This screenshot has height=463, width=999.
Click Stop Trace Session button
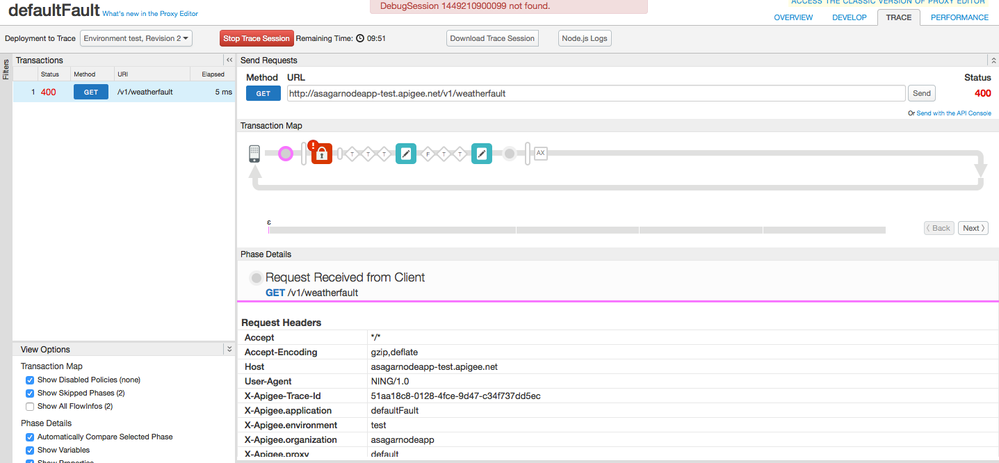pyautogui.click(x=257, y=38)
